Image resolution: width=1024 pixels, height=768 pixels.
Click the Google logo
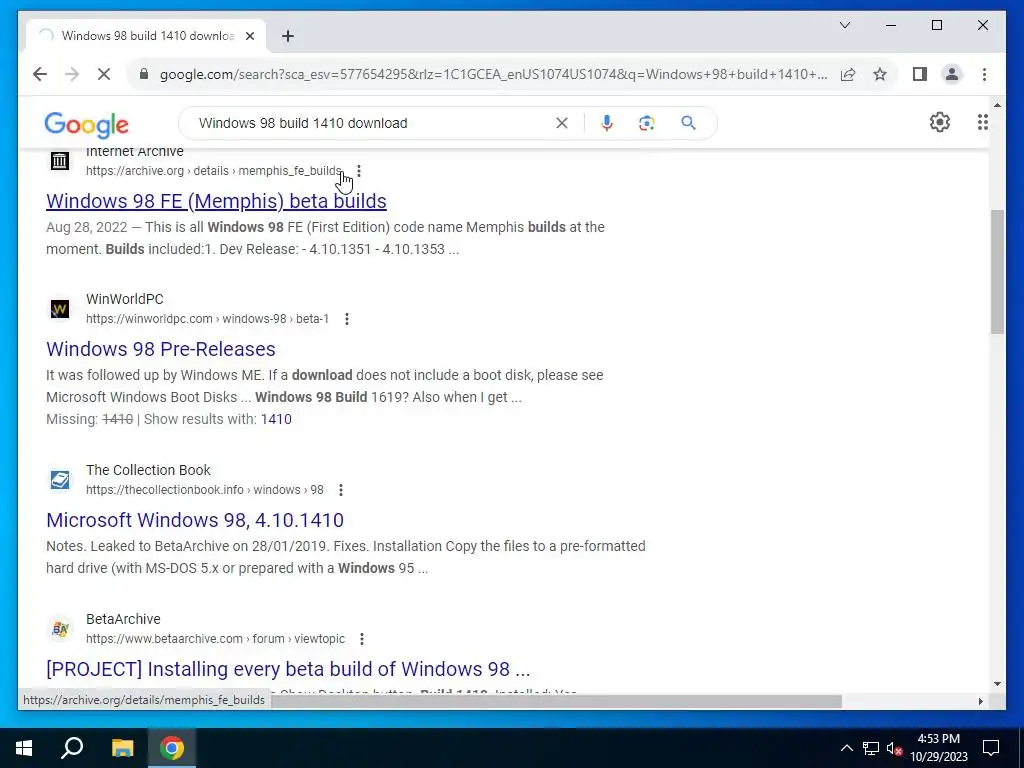pyautogui.click(x=86, y=124)
